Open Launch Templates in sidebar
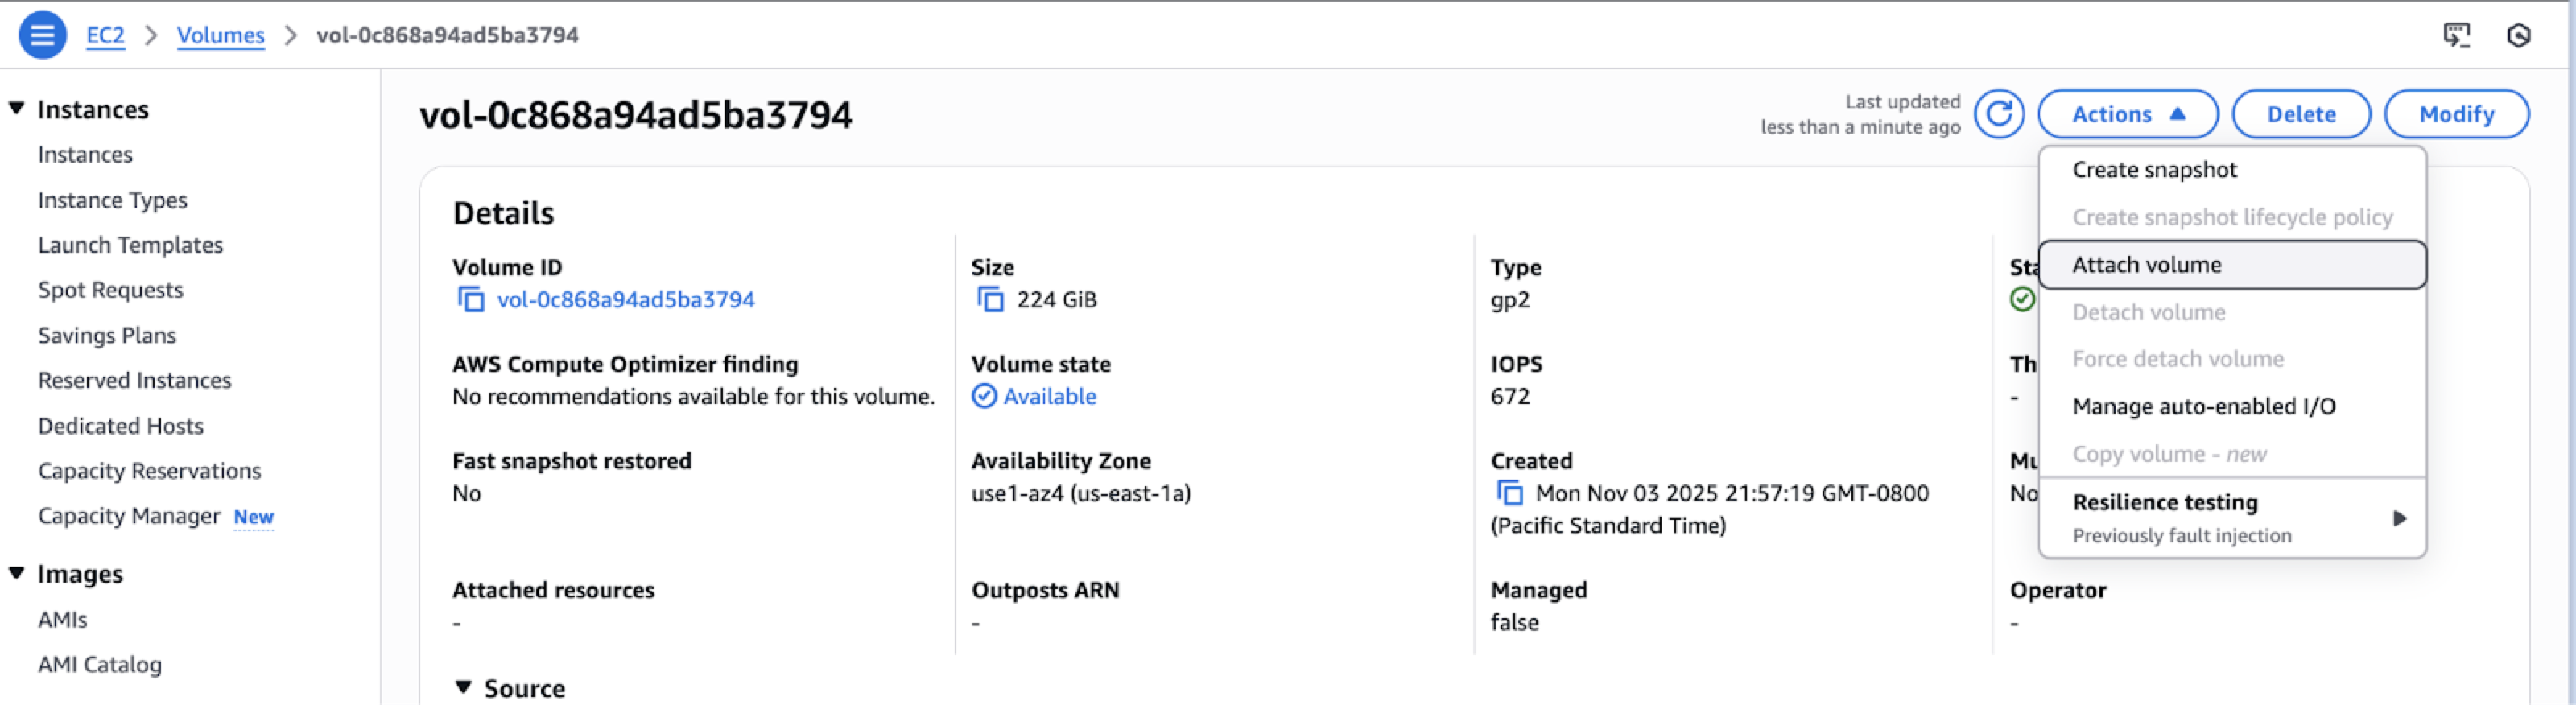This screenshot has height=705, width=2576. [130, 245]
